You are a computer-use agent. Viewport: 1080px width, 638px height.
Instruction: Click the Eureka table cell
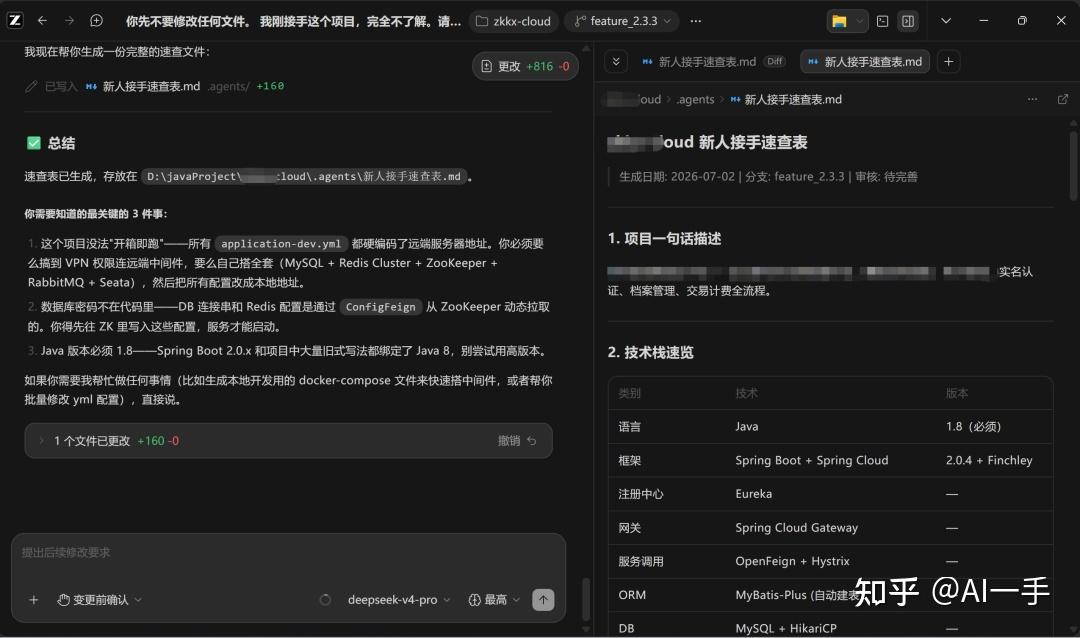(x=754, y=495)
